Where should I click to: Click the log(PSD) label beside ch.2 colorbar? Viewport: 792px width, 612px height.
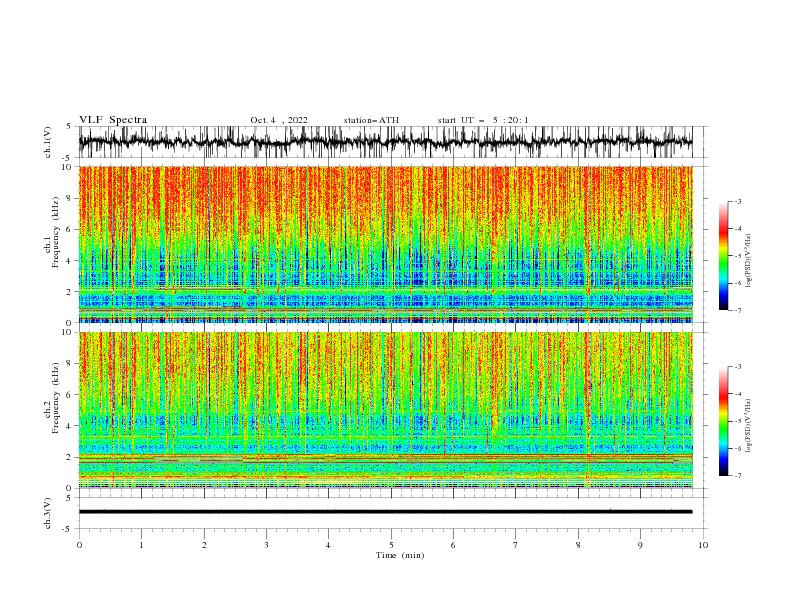748,426
